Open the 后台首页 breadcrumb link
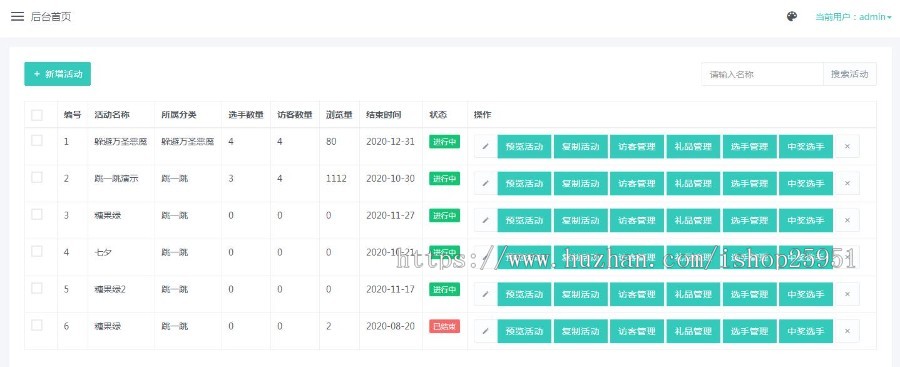This screenshot has height=367, width=900. coord(51,17)
